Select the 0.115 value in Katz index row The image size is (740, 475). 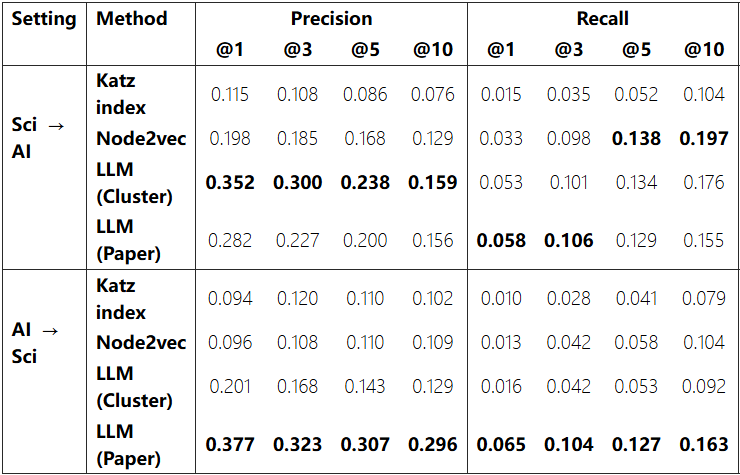[230, 95]
